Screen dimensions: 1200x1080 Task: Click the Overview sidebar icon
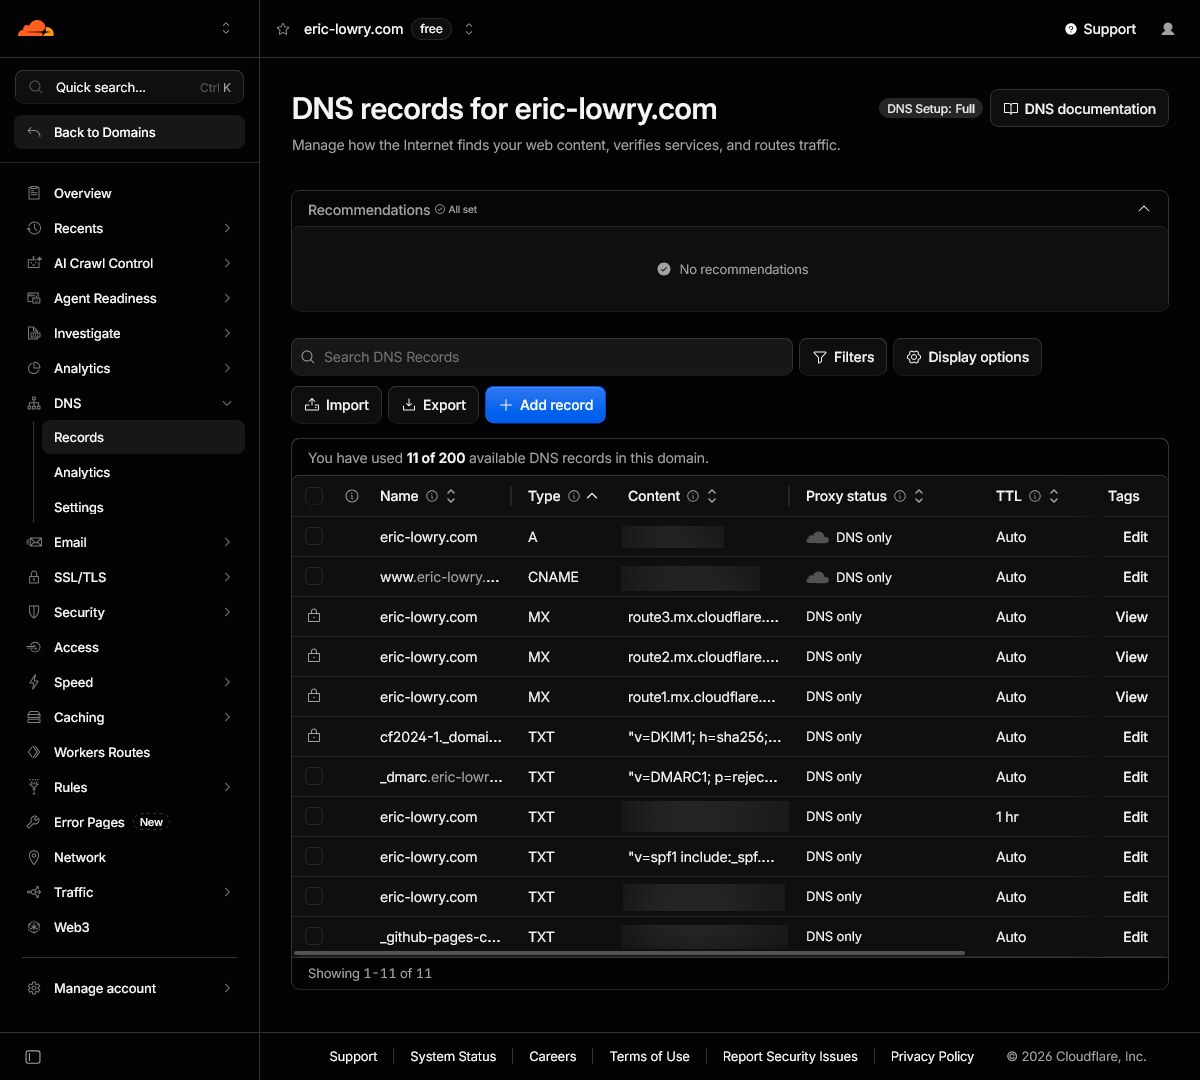click(x=34, y=193)
